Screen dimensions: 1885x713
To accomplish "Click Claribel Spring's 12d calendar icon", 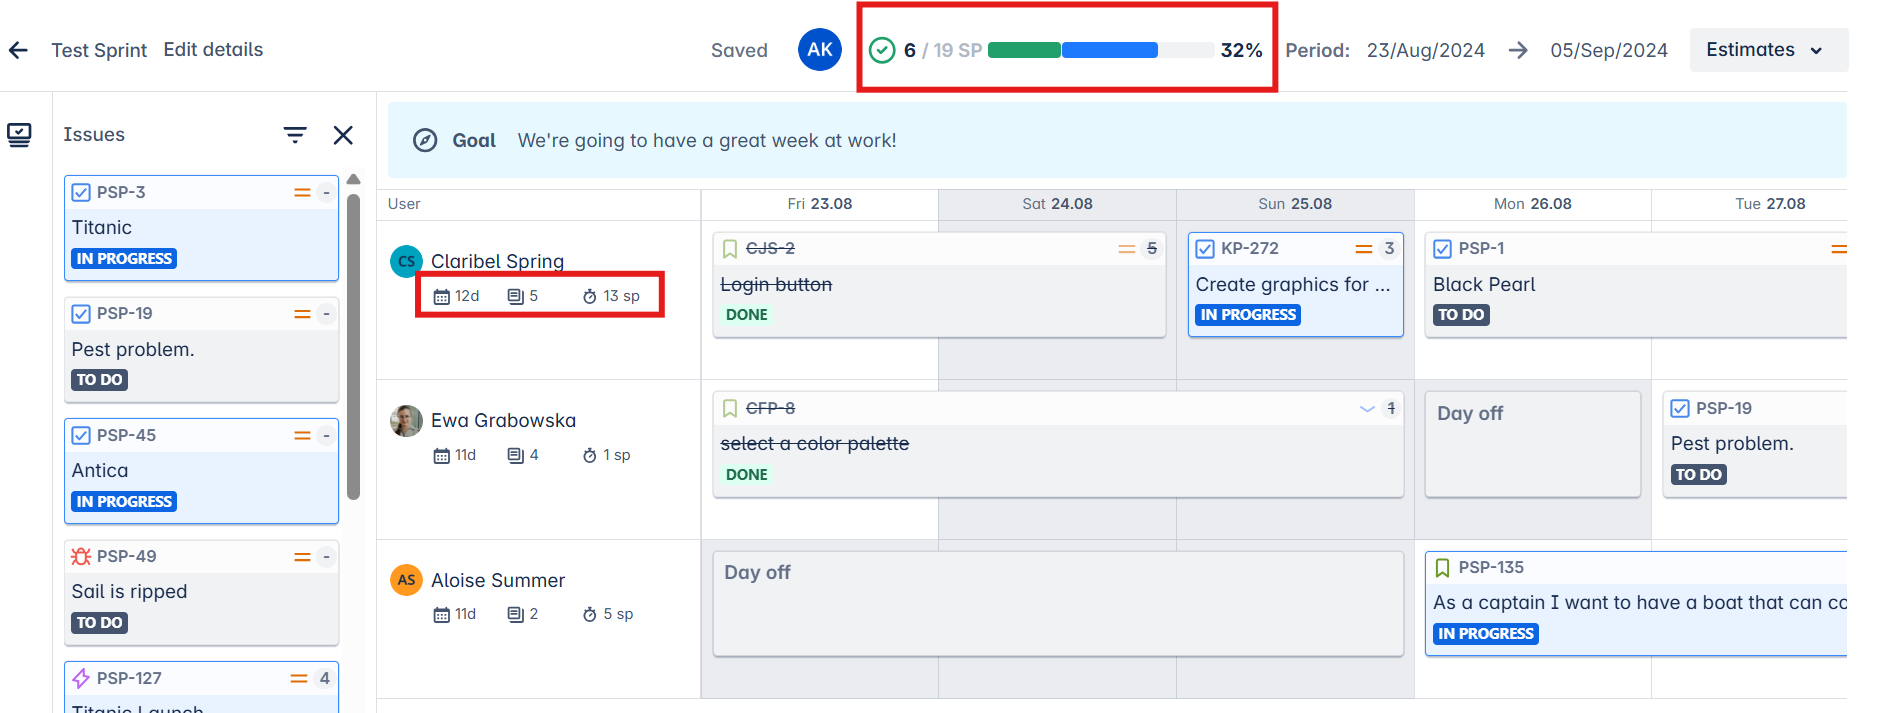I will pyautogui.click(x=441, y=296).
